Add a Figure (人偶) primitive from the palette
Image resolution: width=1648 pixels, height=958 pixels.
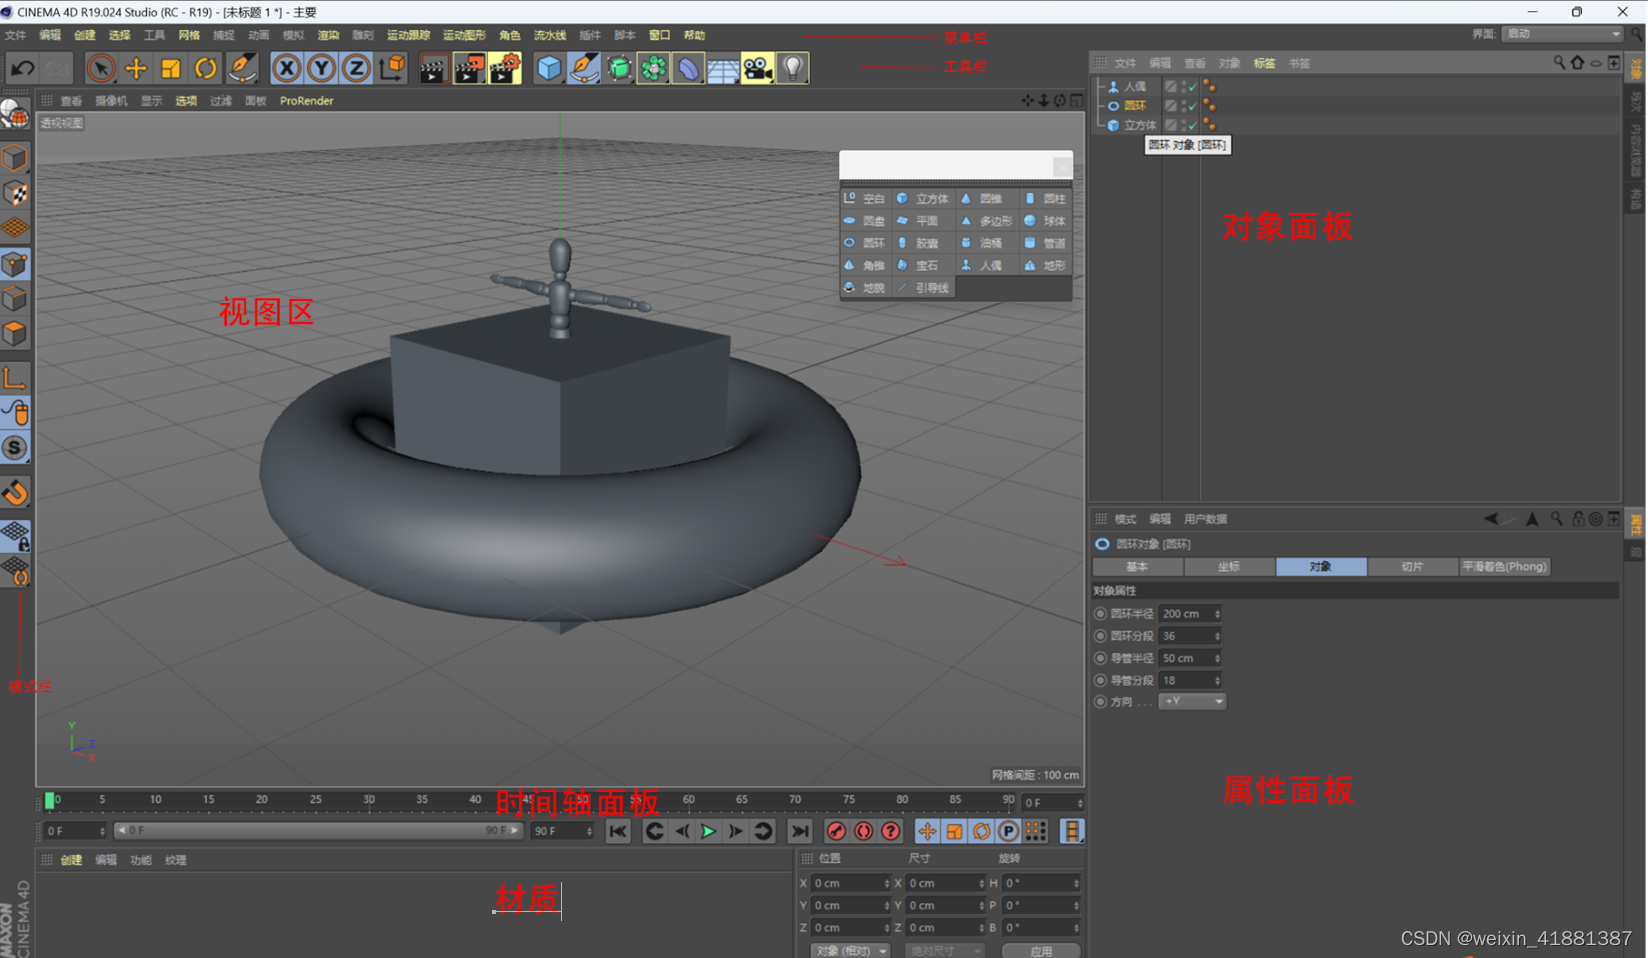(985, 265)
